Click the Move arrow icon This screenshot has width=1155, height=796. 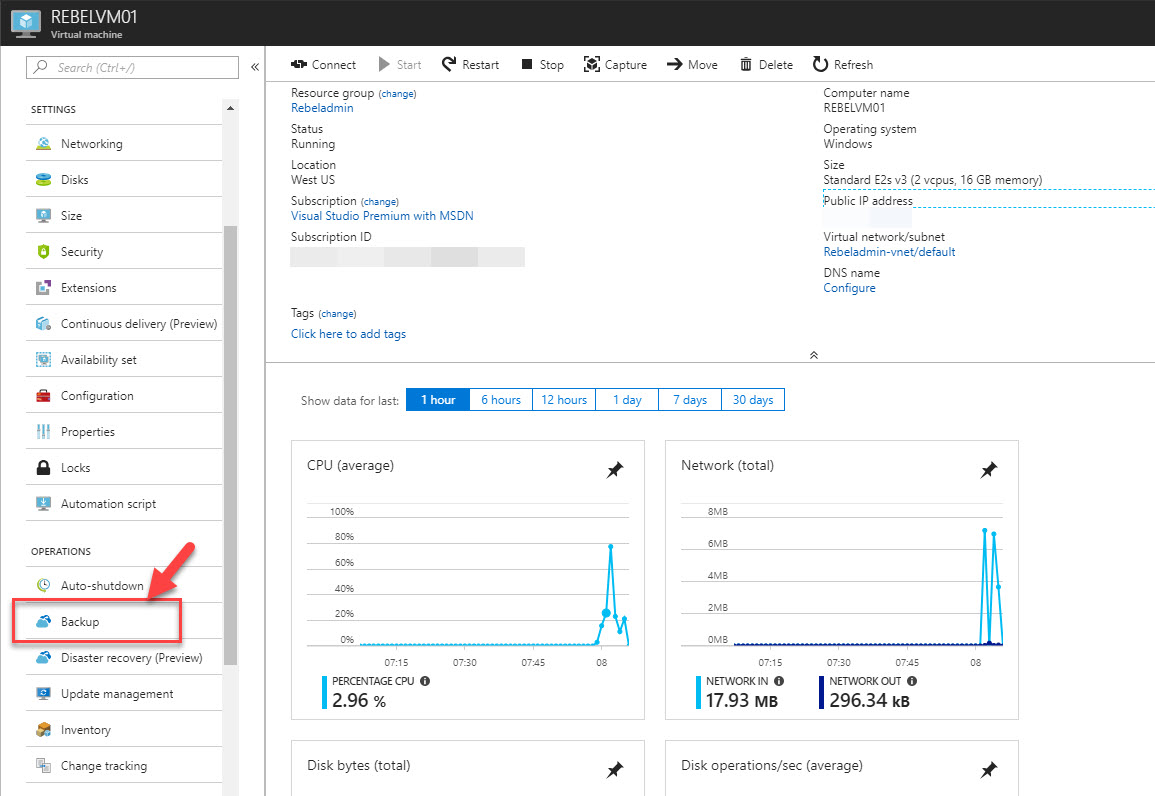click(675, 65)
